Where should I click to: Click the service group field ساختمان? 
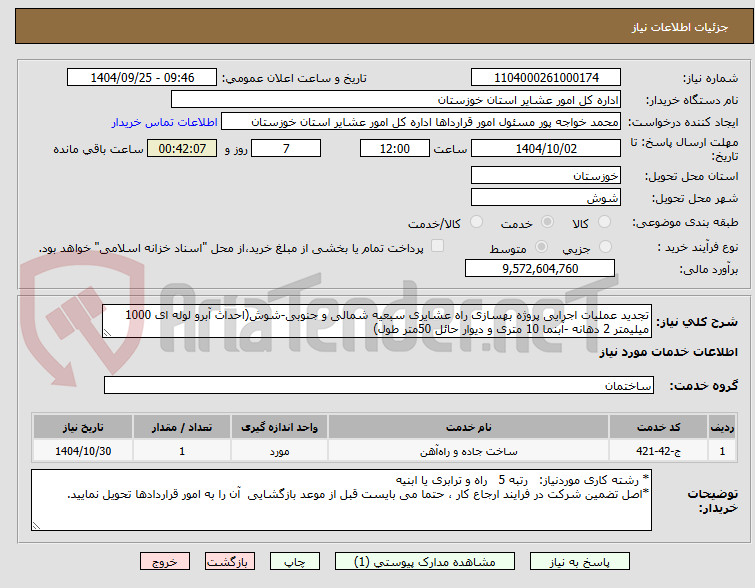pyautogui.click(x=379, y=385)
